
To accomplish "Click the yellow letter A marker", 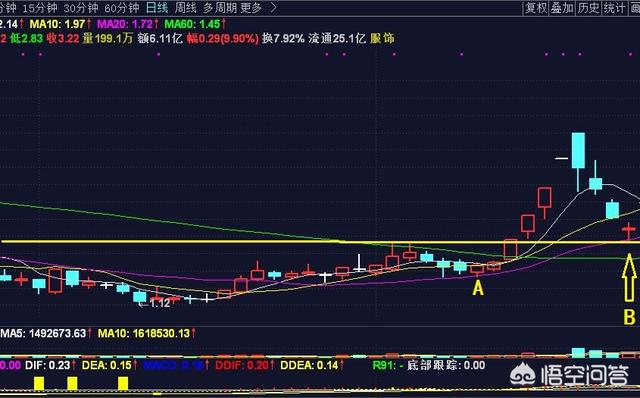I will [x=478, y=289].
